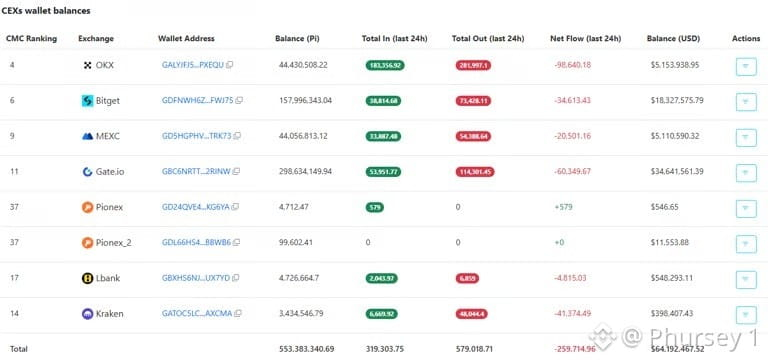The image size is (768, 362).
Task: Open the Actions dropdown for Bitget row
Action: 746,102
